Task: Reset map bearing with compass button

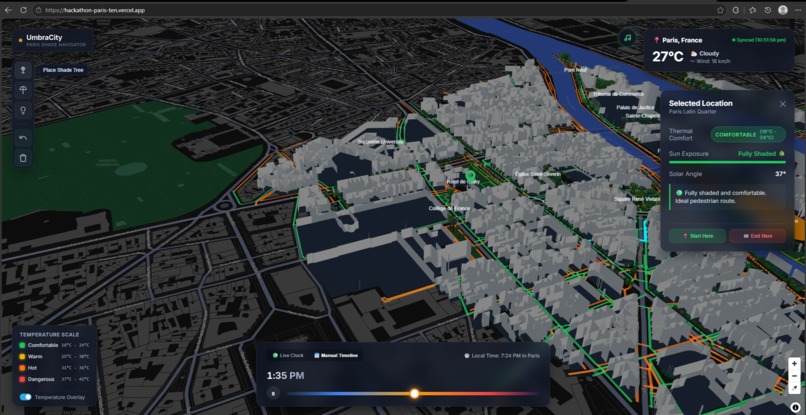Action: 794,387
